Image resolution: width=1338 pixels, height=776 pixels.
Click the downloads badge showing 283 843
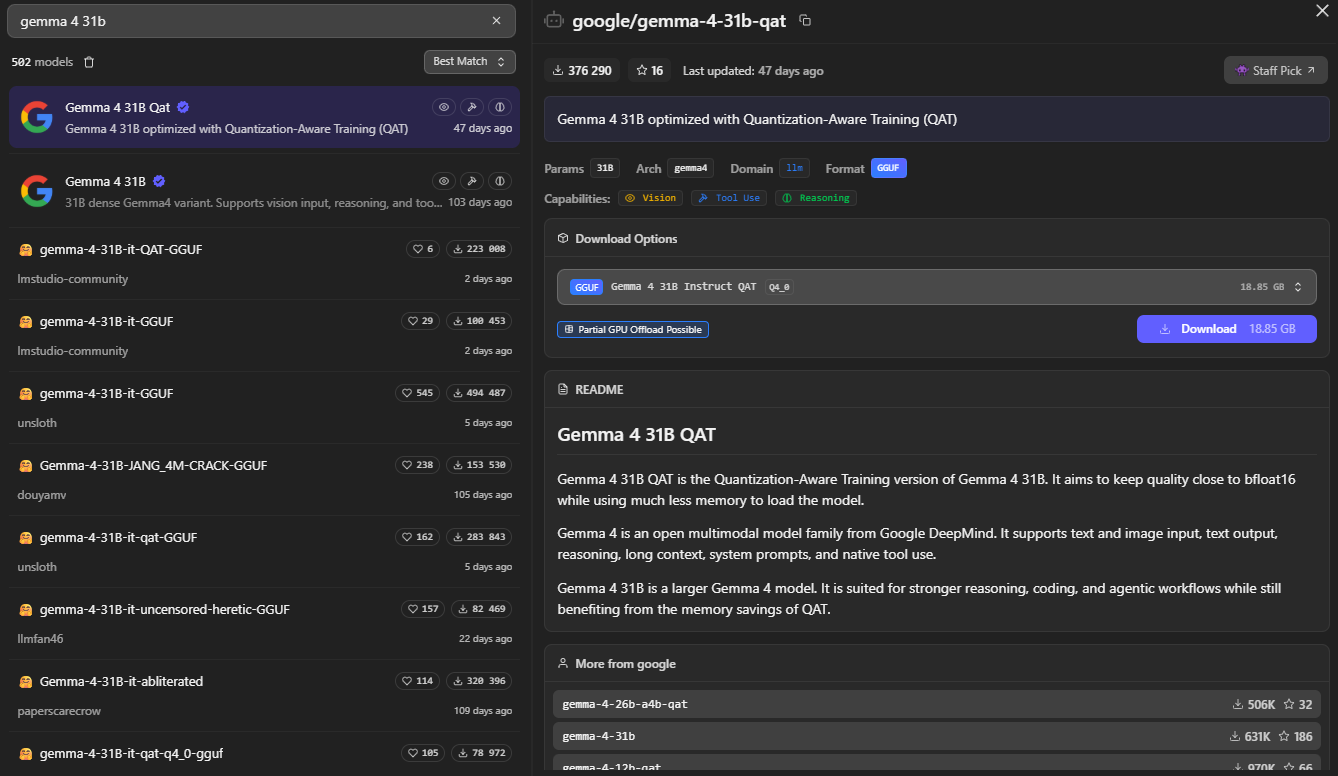(479, 537)
